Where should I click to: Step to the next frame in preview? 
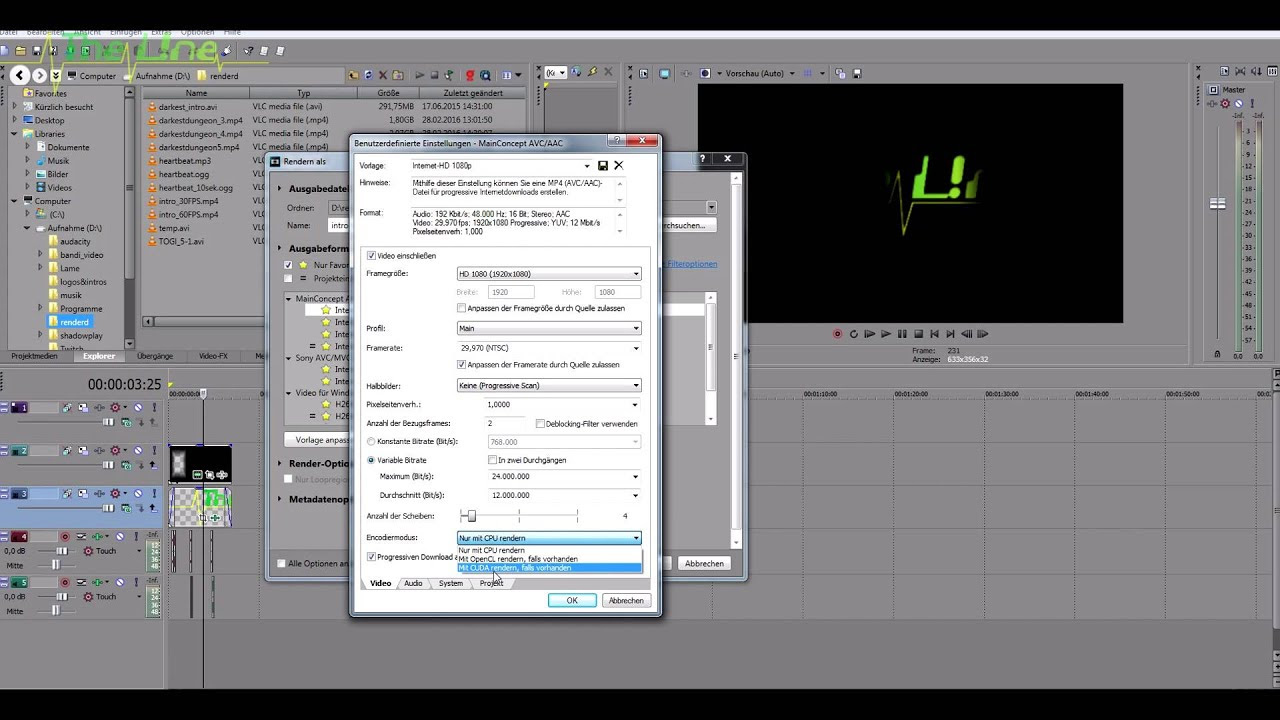982,334
